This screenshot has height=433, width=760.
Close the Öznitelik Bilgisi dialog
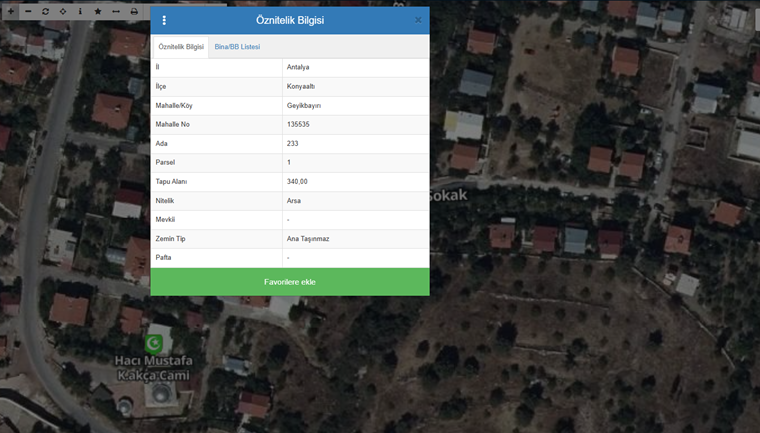click(x=418, y=20)
